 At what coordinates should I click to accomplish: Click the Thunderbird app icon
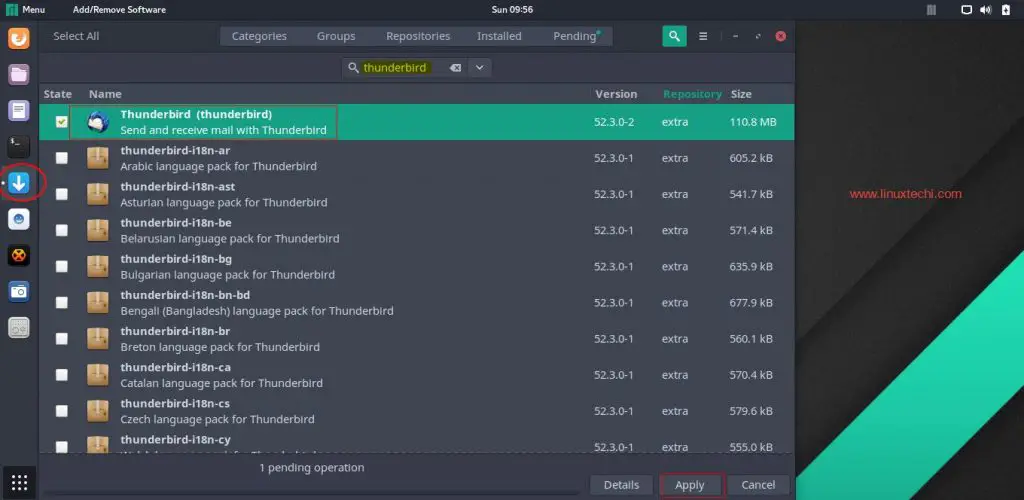click(x=98, y=122)
